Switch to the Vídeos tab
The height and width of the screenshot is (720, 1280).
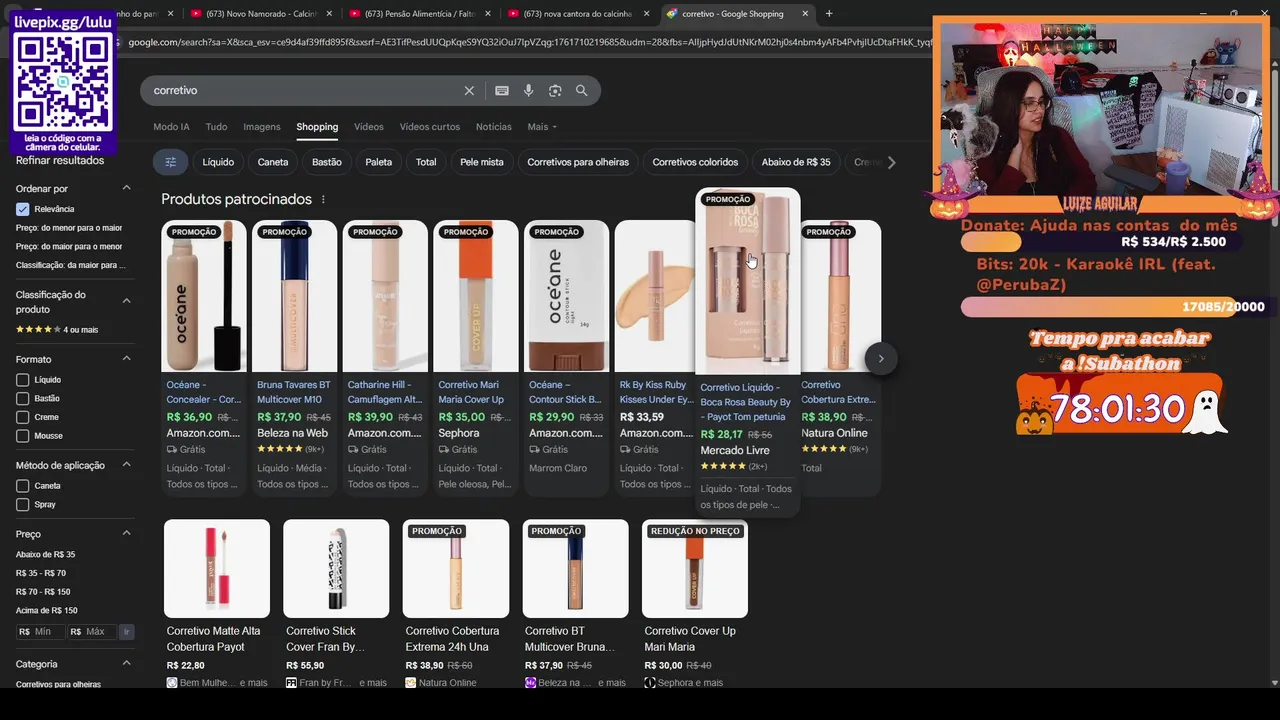click(x=368, y=127)
